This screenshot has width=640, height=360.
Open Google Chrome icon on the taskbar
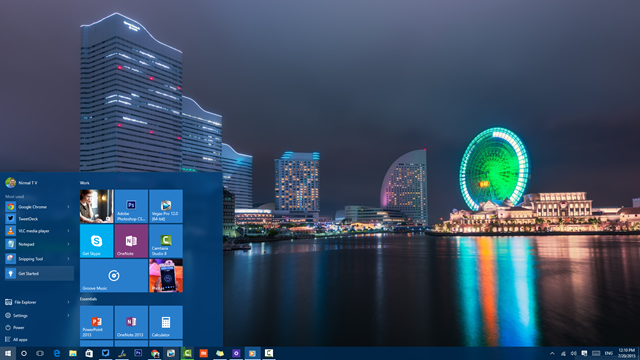tap(154, 353)
